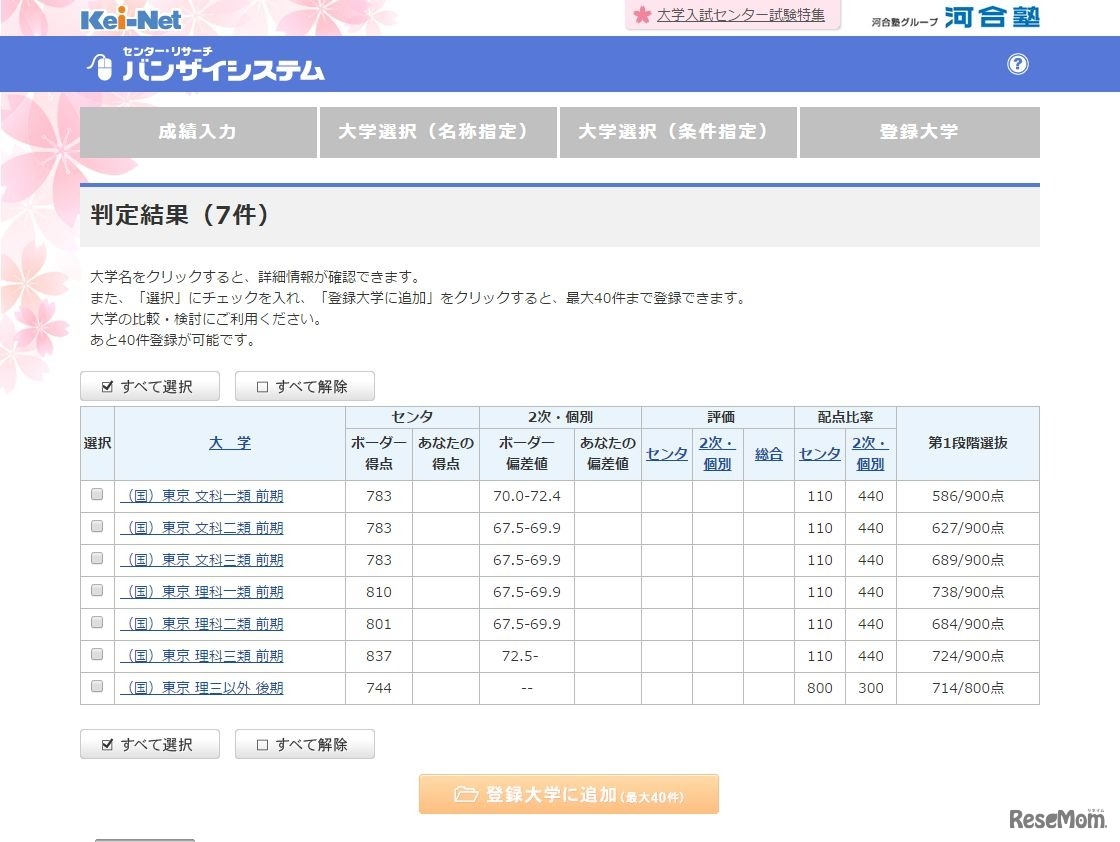Check the 東京 理三以外 後期 row checkbox
This screenshot has width=1120, height=842.
coord(96,687)
